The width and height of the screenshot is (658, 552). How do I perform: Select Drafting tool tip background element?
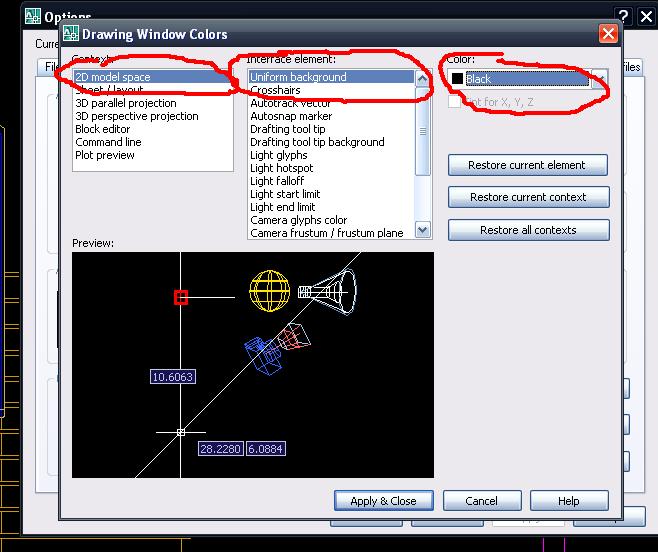tap(331, 142)
